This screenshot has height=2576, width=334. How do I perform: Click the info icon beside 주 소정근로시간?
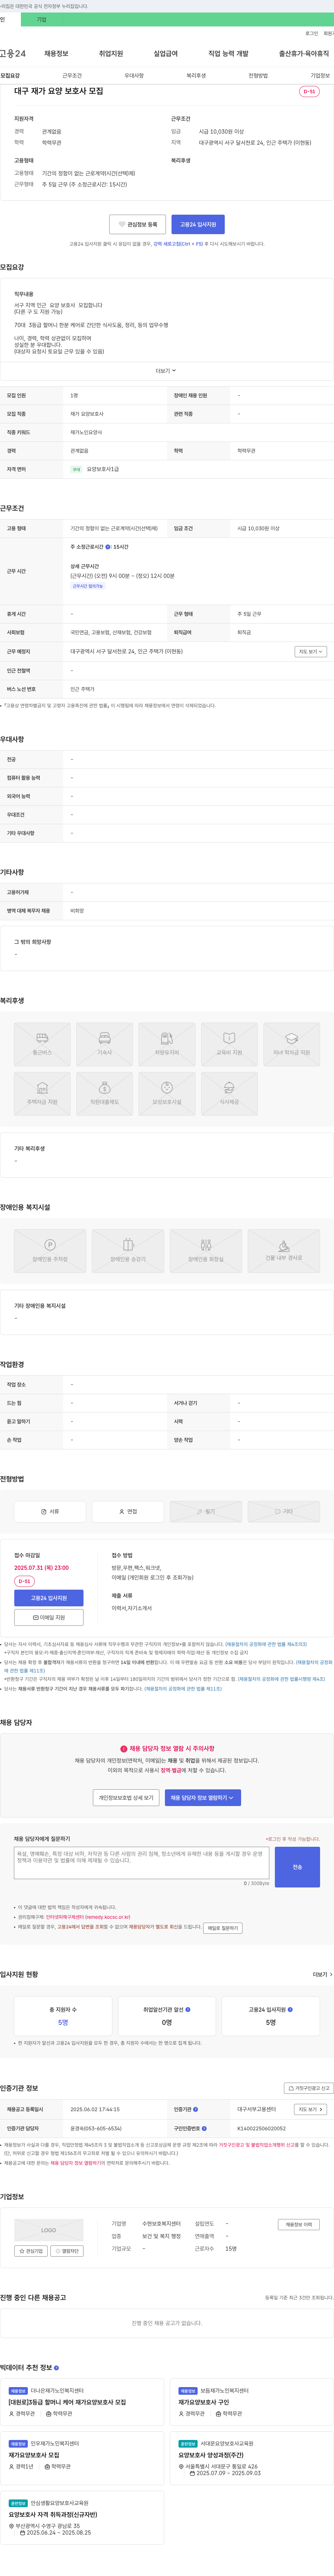tap(108, 547)
